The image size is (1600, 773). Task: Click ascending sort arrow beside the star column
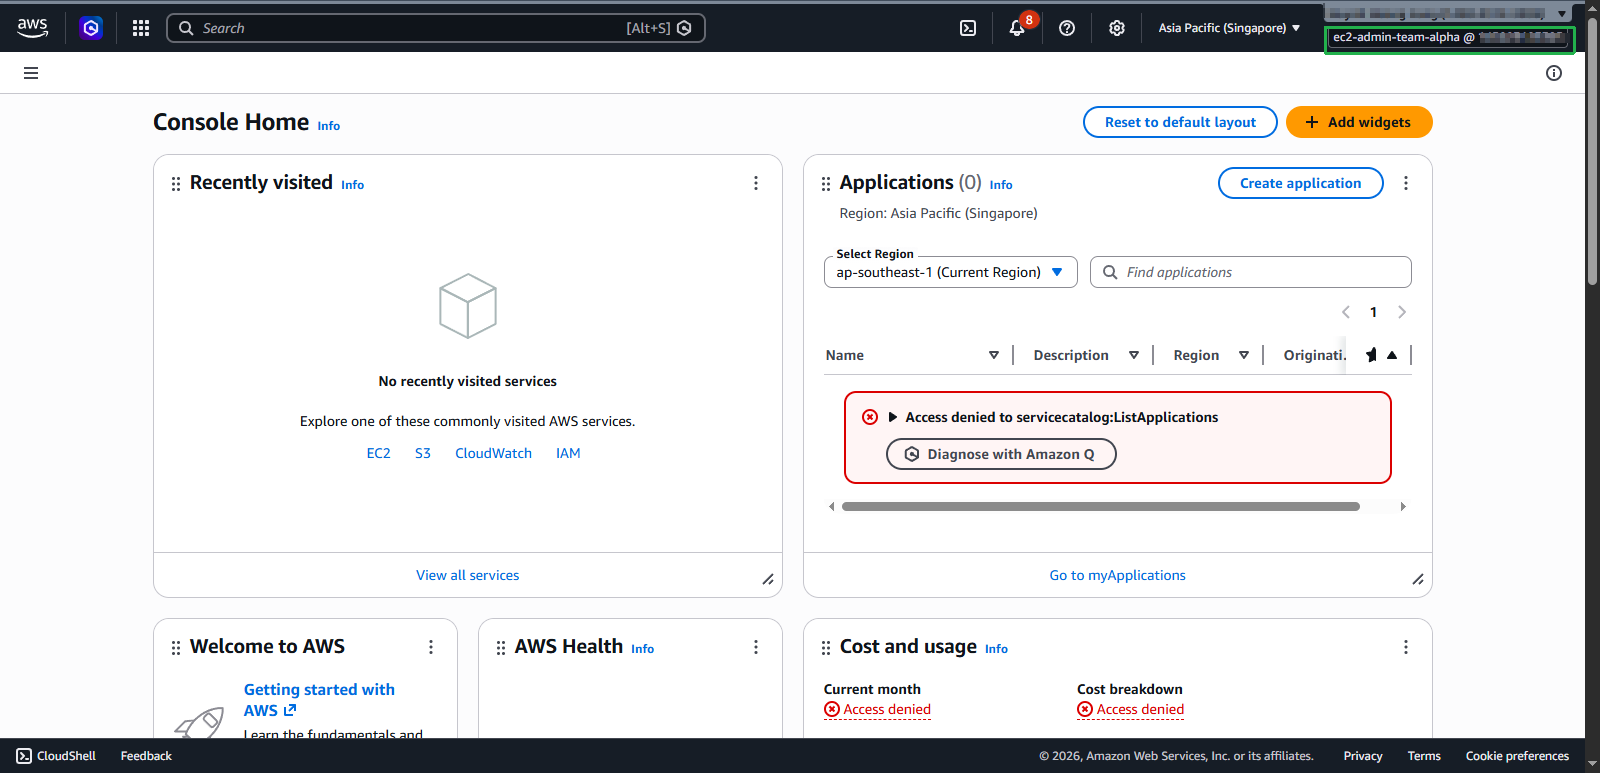click(1392, 355)
